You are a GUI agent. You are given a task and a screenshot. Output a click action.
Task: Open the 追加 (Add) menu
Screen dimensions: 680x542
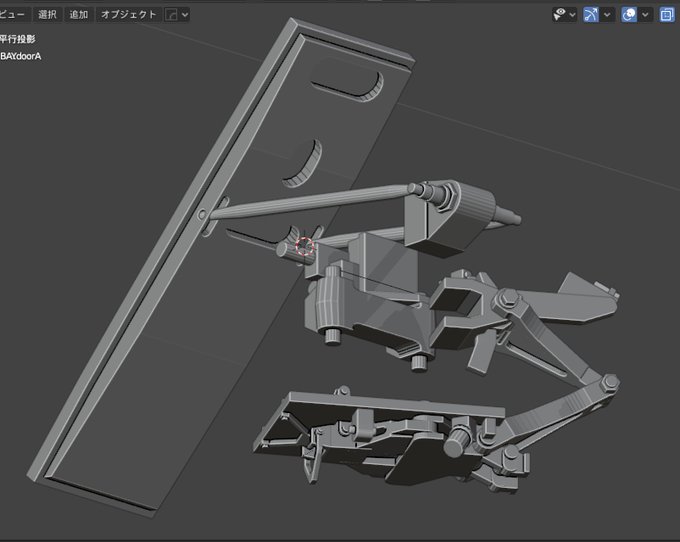(x=79, y=14)
